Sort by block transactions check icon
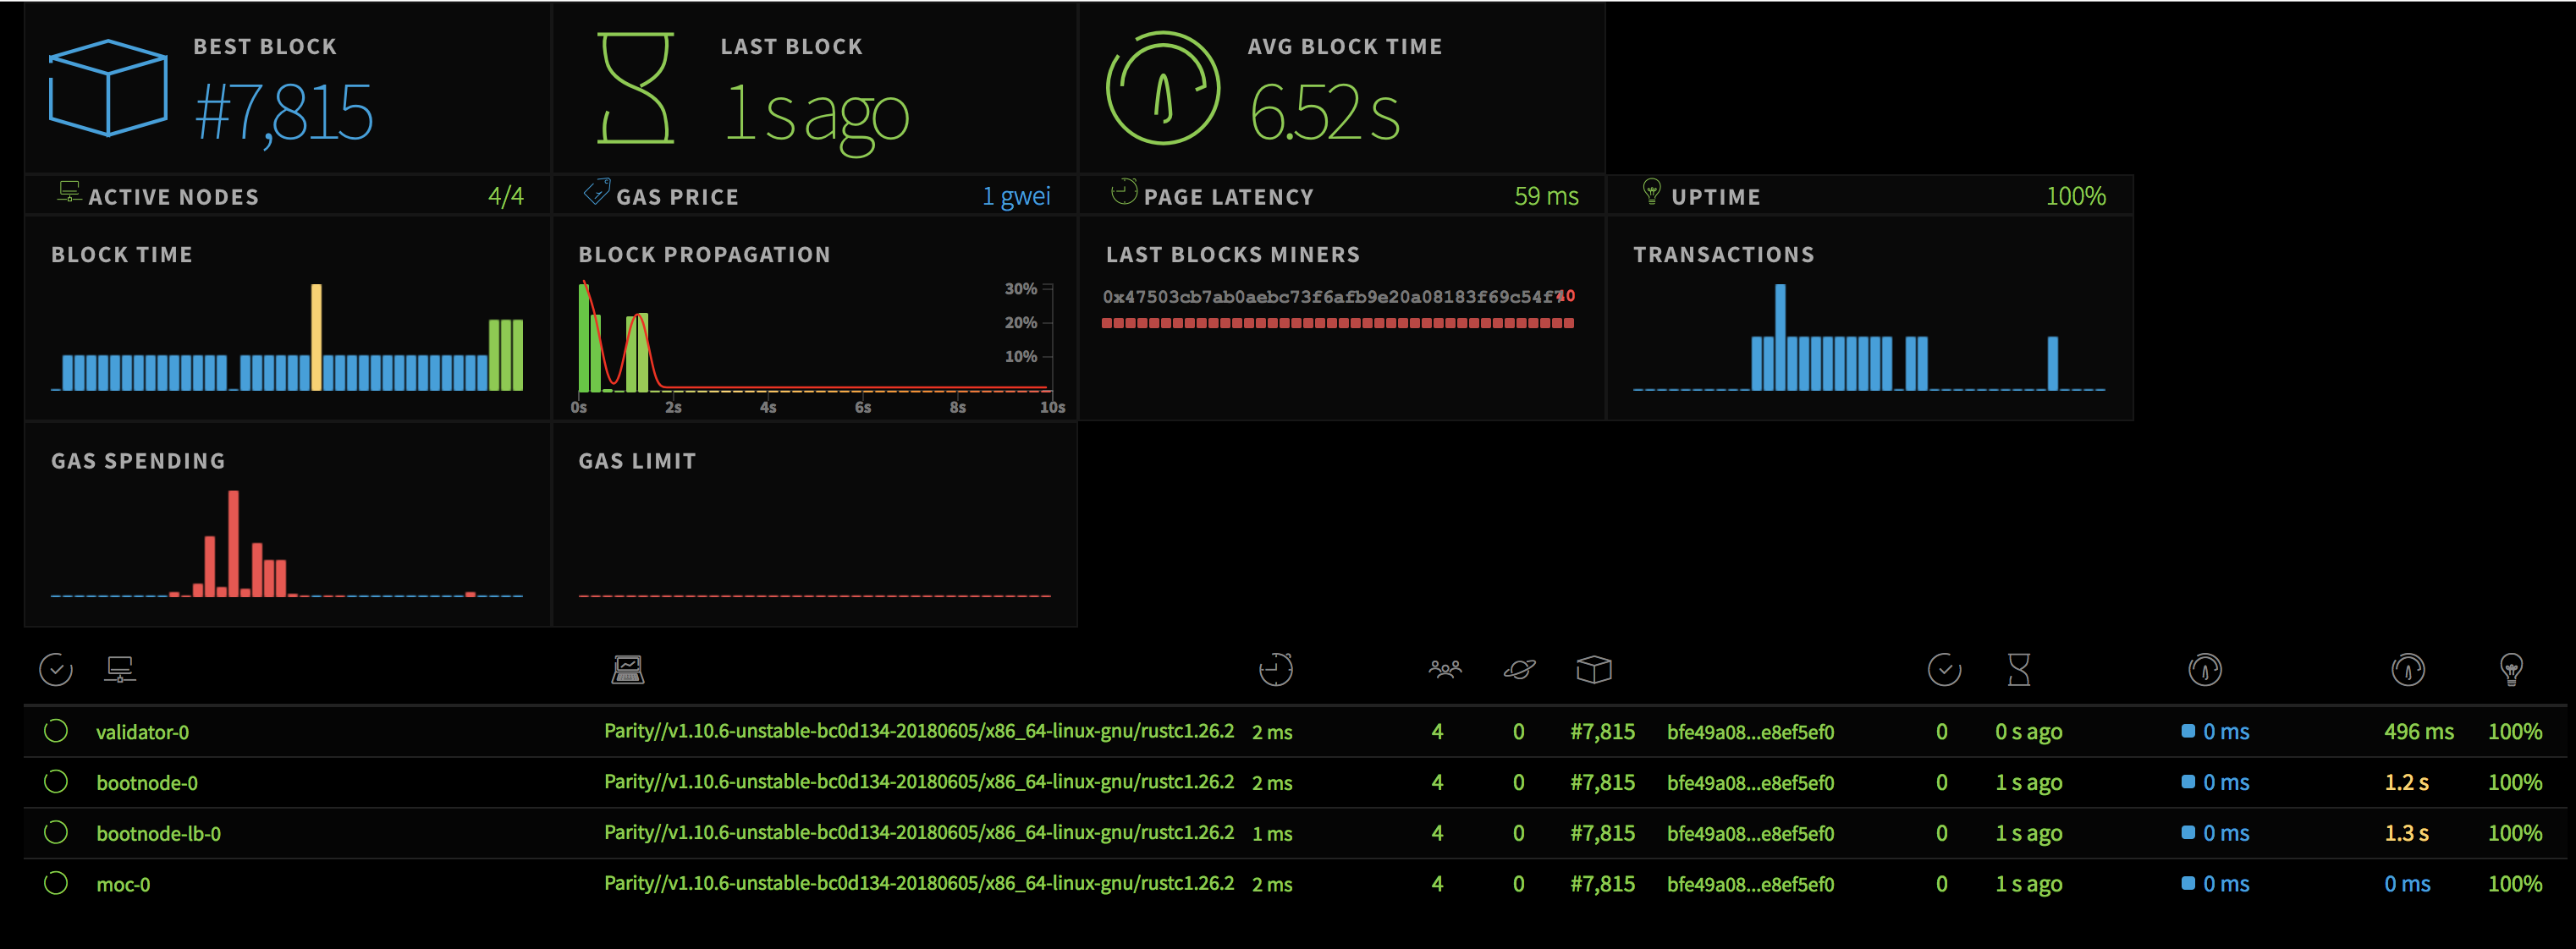Screen dimensions: 2576x949 pos(1944,669)
